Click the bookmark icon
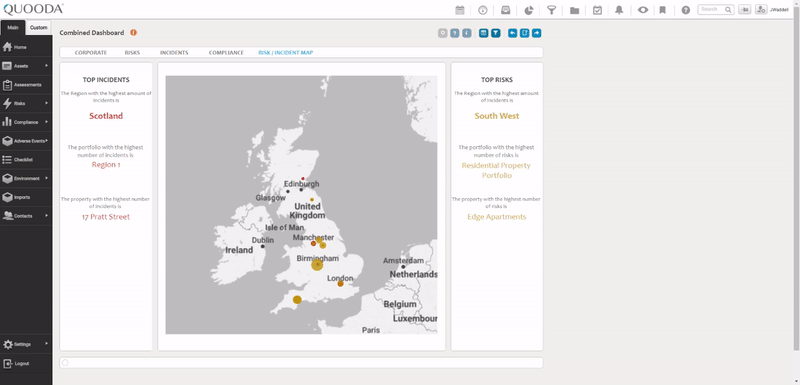The image size is (800, 385). click(663, 10)
